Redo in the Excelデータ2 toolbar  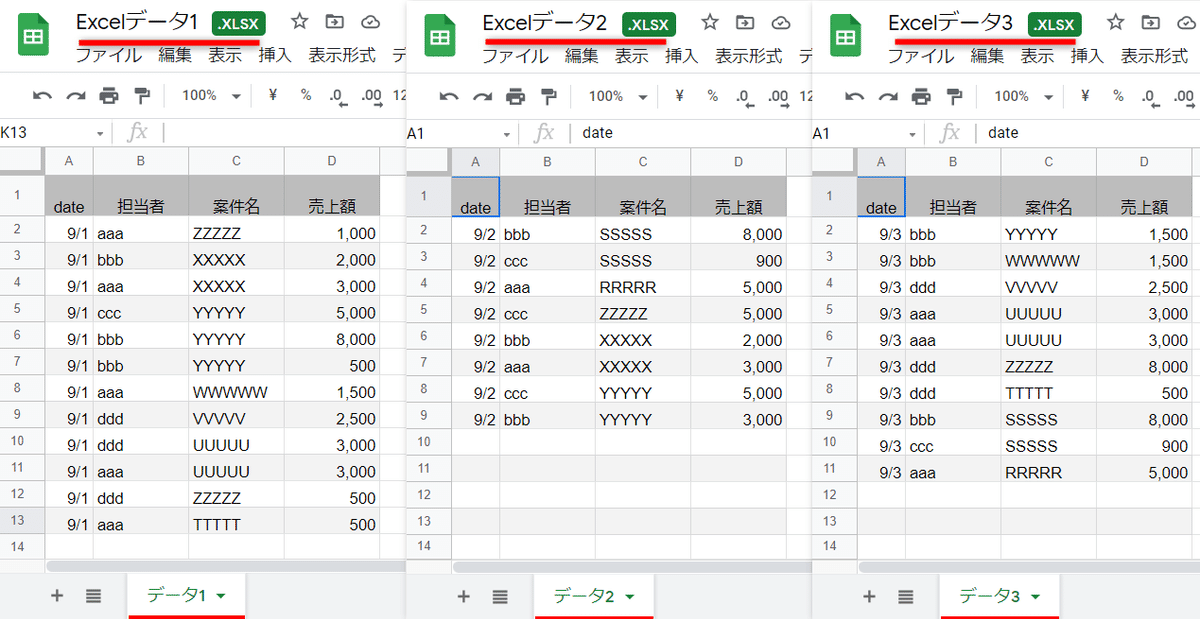483,96
